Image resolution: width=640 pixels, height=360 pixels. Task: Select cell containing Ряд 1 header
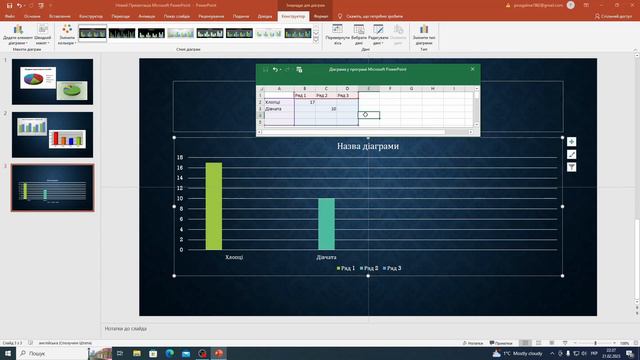(x=304, y=96)
